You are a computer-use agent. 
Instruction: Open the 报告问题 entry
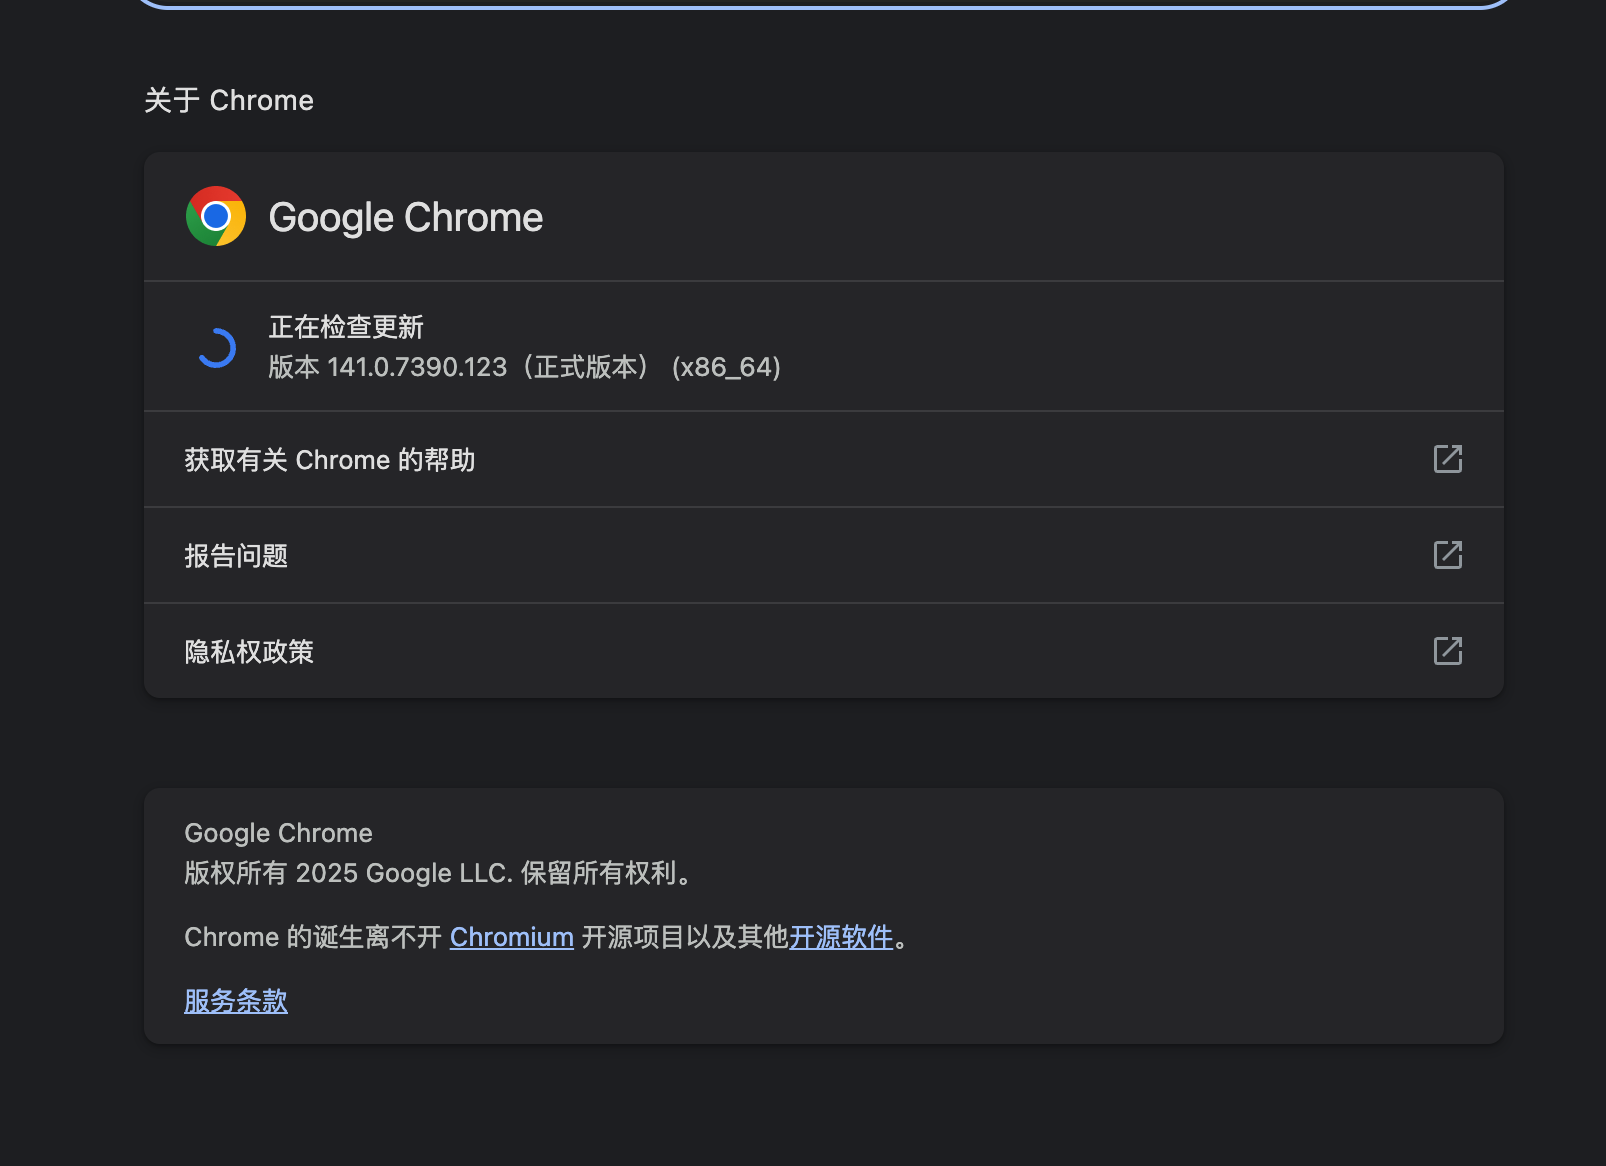click(236, 555)
